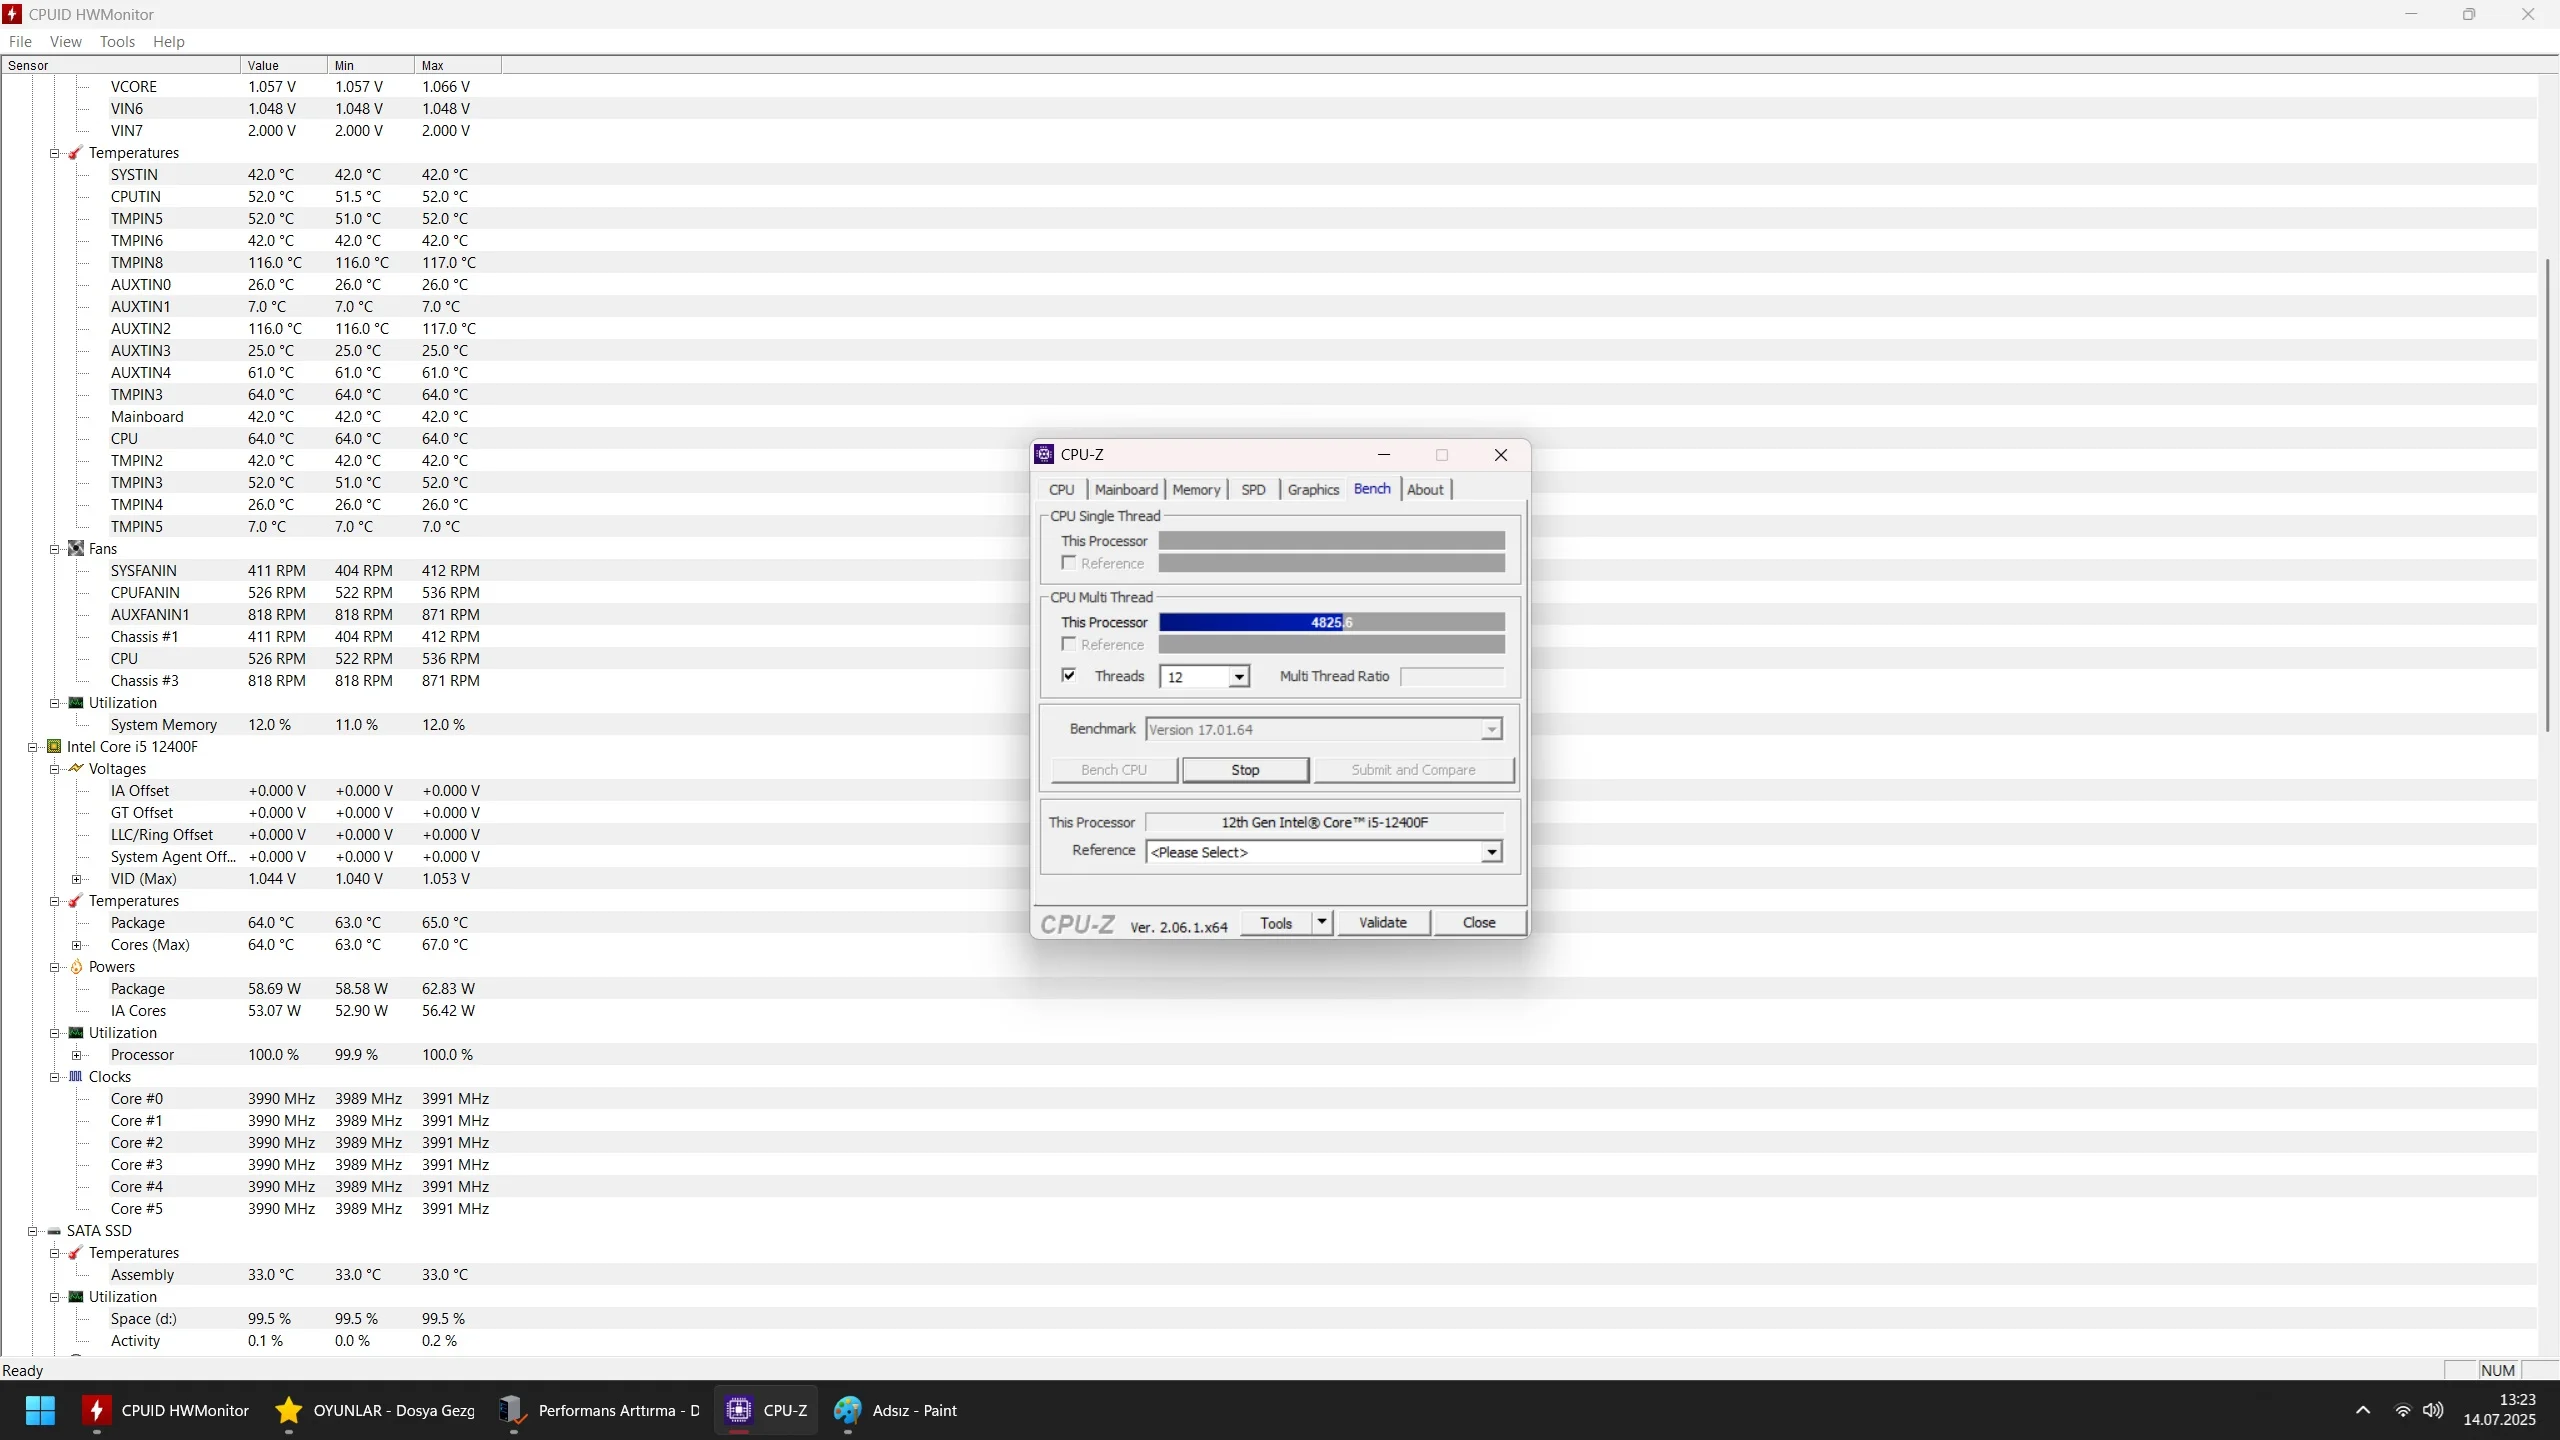Enable the Multi Thread Reference checkbox

(1069, 644)
